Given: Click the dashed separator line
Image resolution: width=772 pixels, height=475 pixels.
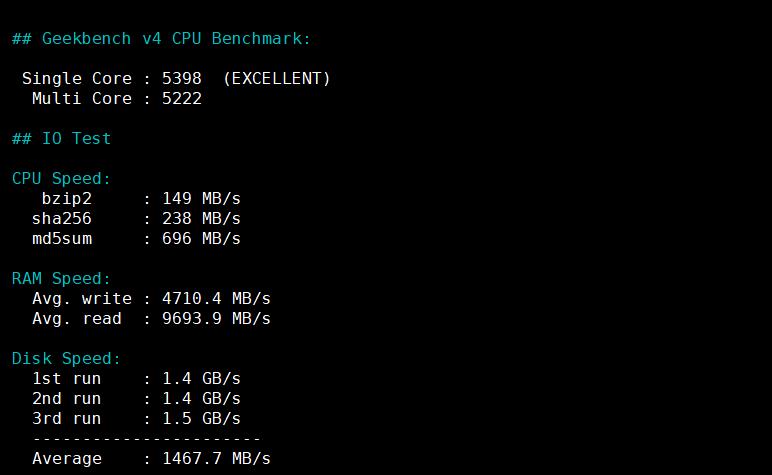Looking at the screenshot, I should point(146,438).
